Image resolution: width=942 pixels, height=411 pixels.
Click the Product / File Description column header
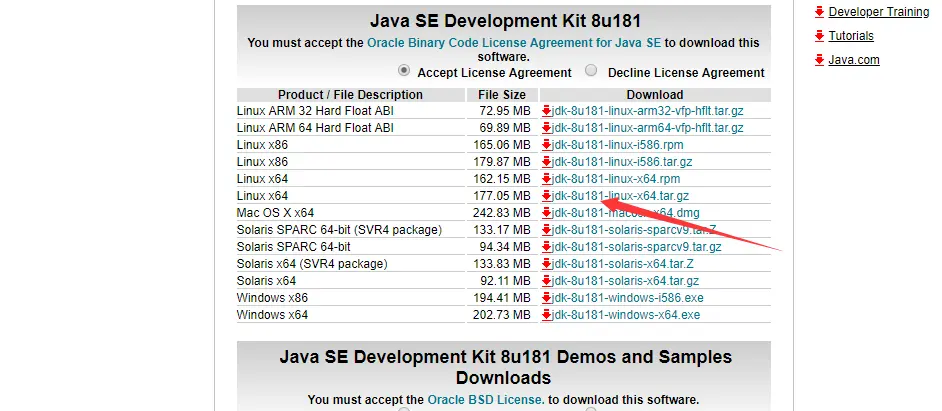coord(350,95)
